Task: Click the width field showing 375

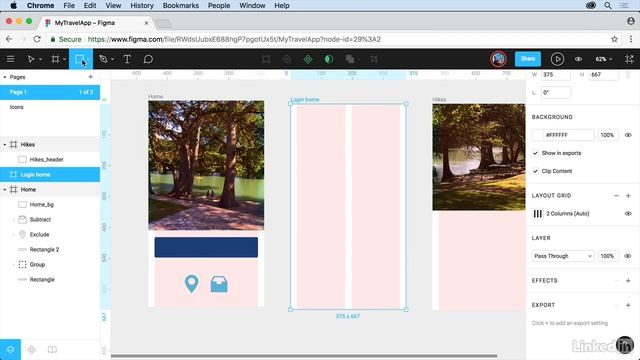Action: 556,75
